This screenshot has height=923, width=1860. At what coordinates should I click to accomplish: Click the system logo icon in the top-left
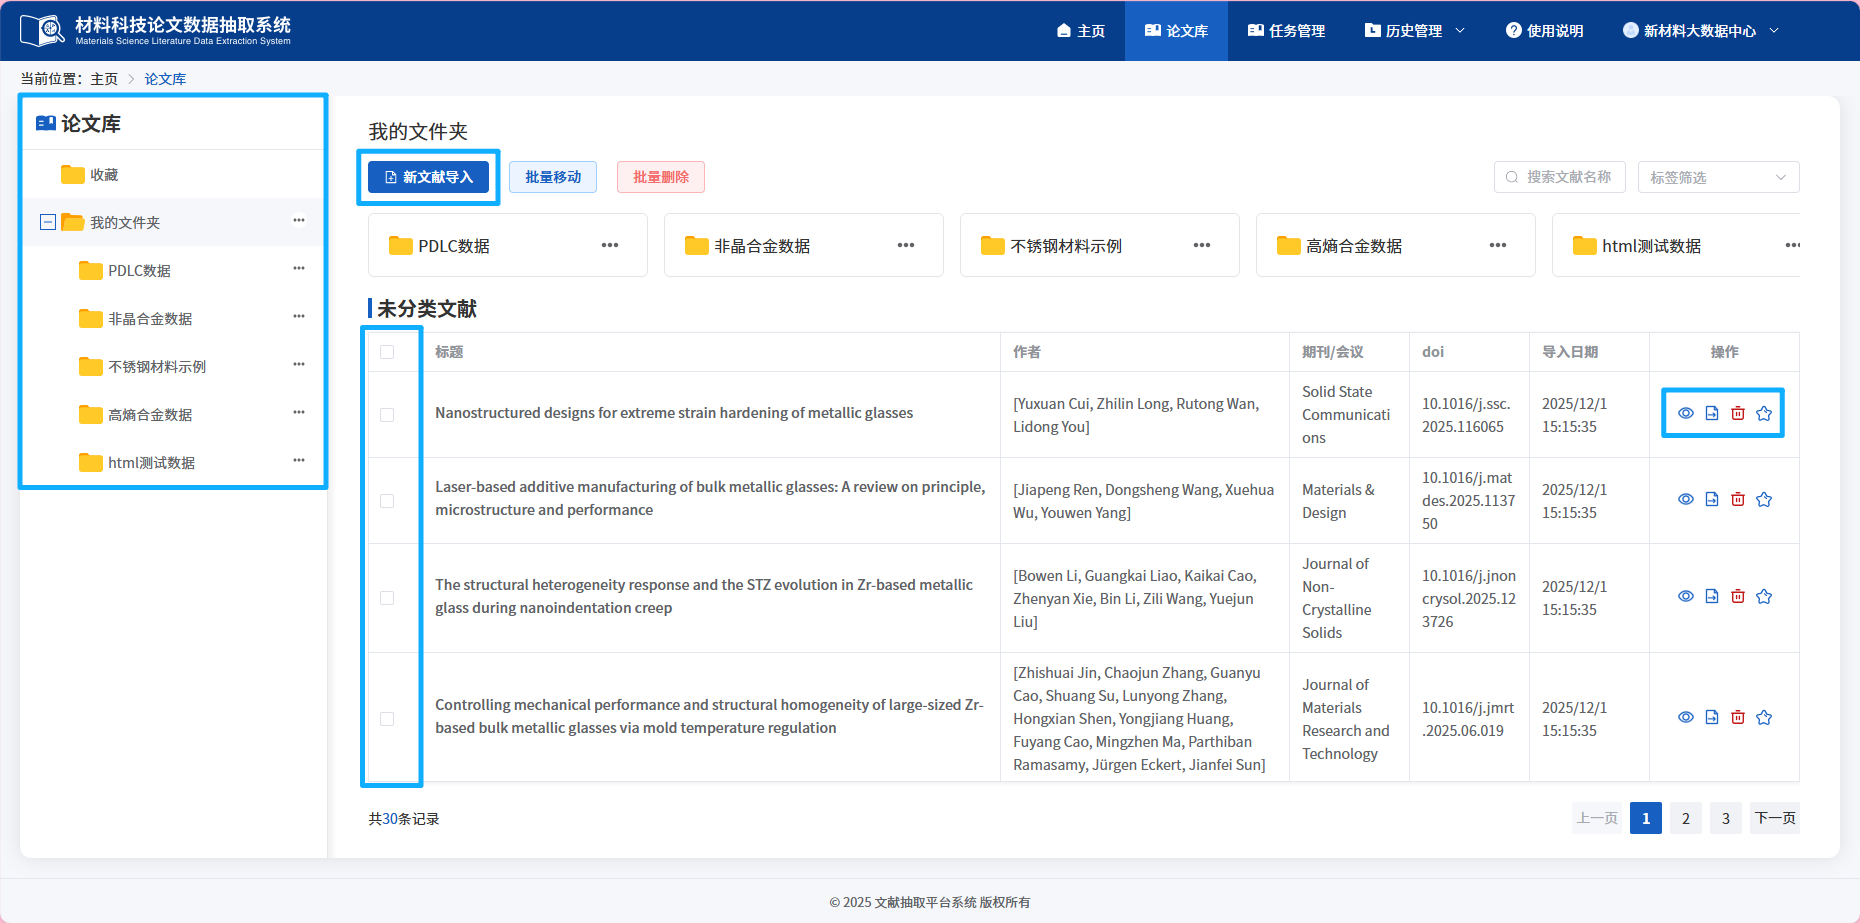tap(41, 29)
